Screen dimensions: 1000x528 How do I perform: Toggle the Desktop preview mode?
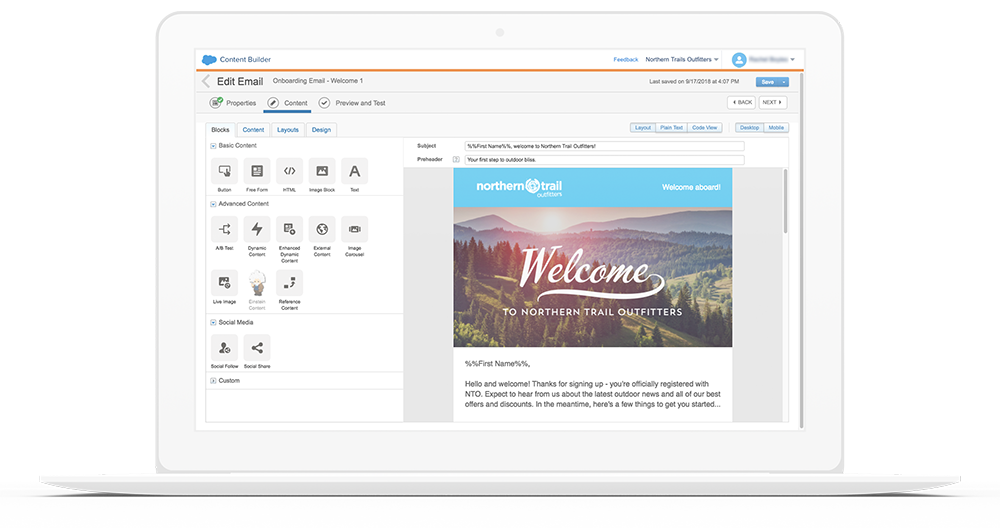coord(749,128)
